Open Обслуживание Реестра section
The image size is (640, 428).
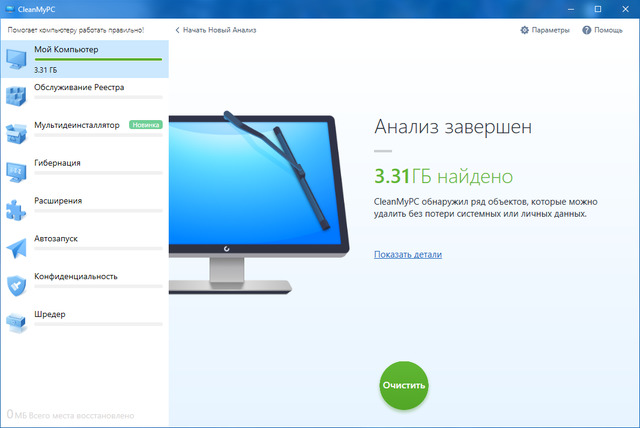[x=84, y=97]
